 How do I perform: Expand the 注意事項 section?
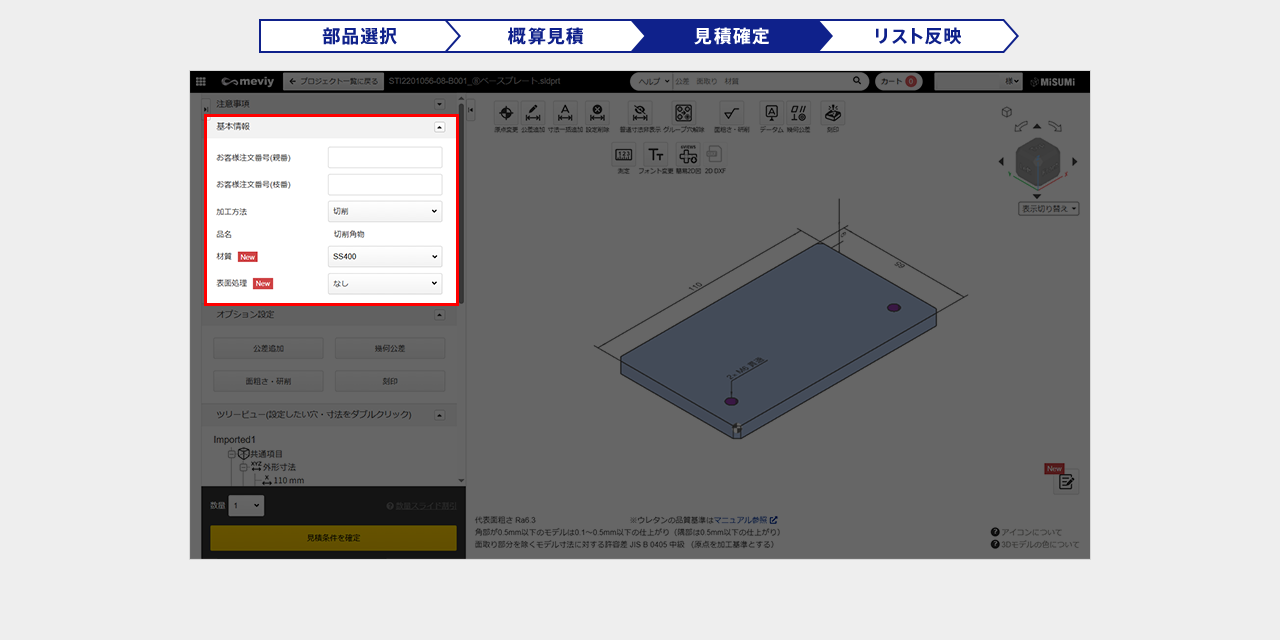[x=439, y=104]
